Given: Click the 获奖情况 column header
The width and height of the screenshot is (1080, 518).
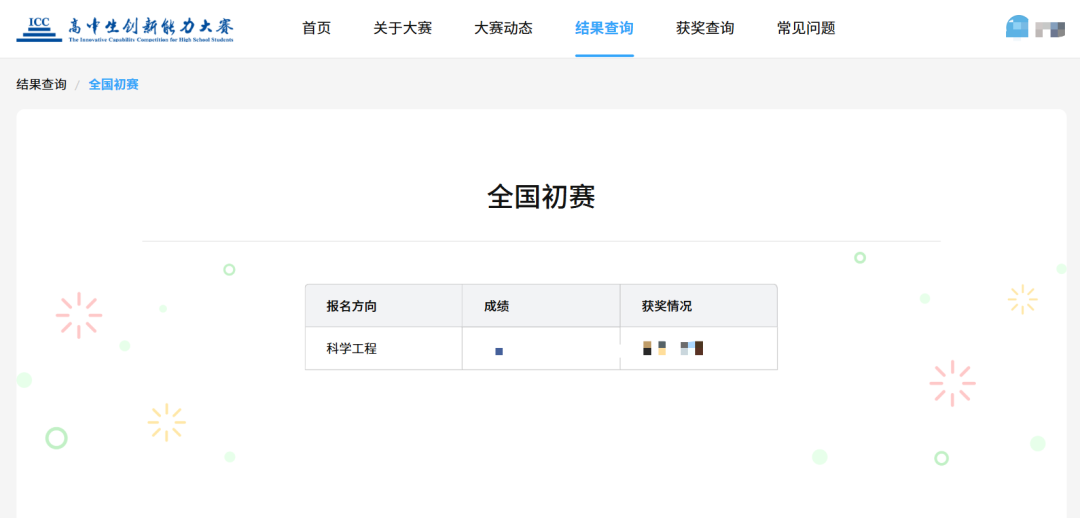Looking at the screenshot, I should coord(667,306).
